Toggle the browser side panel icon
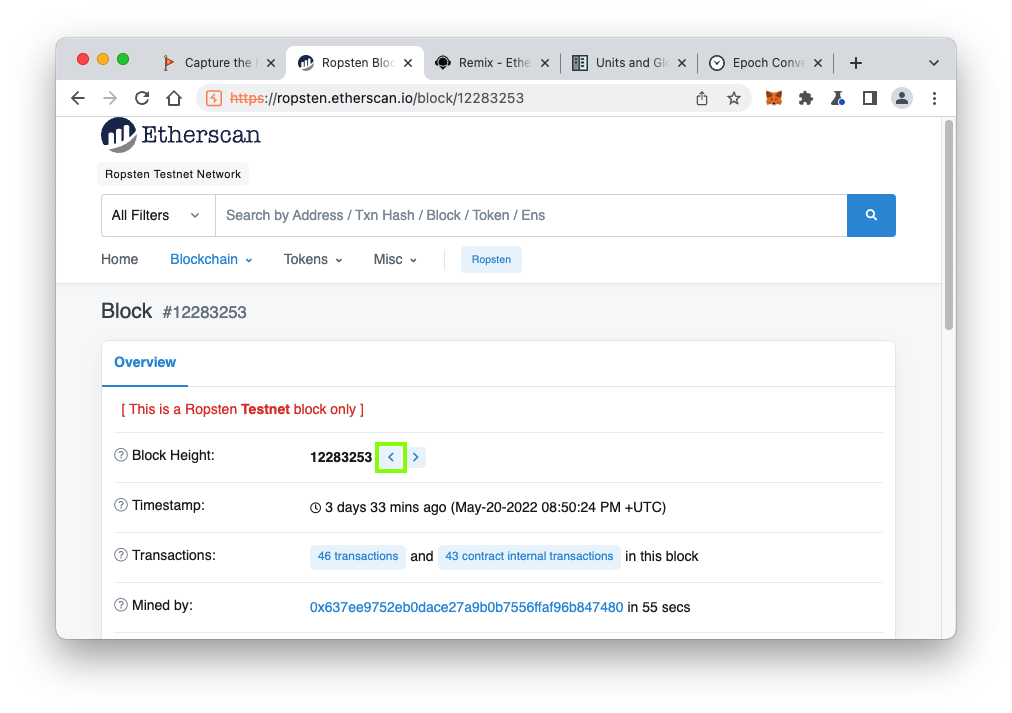The width and height of the screenshot is (1012, 713). (869, 98)
